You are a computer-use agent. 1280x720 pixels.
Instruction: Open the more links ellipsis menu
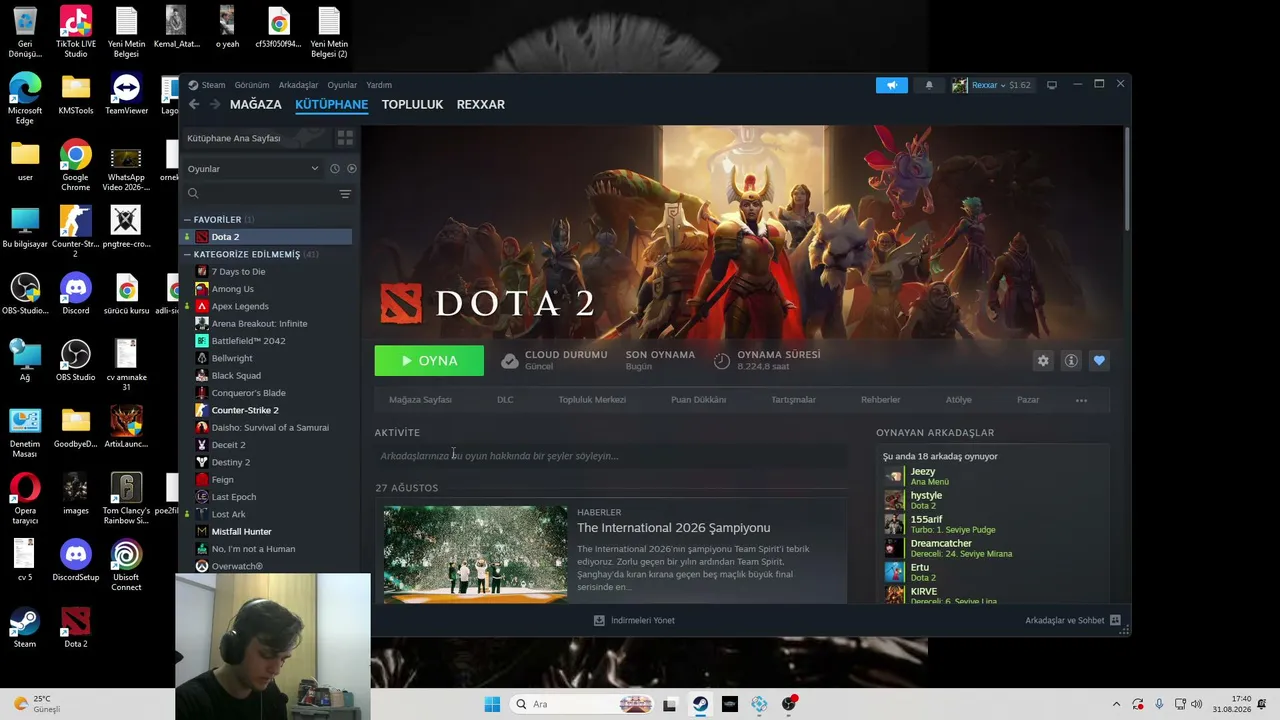pos(1081,400)
